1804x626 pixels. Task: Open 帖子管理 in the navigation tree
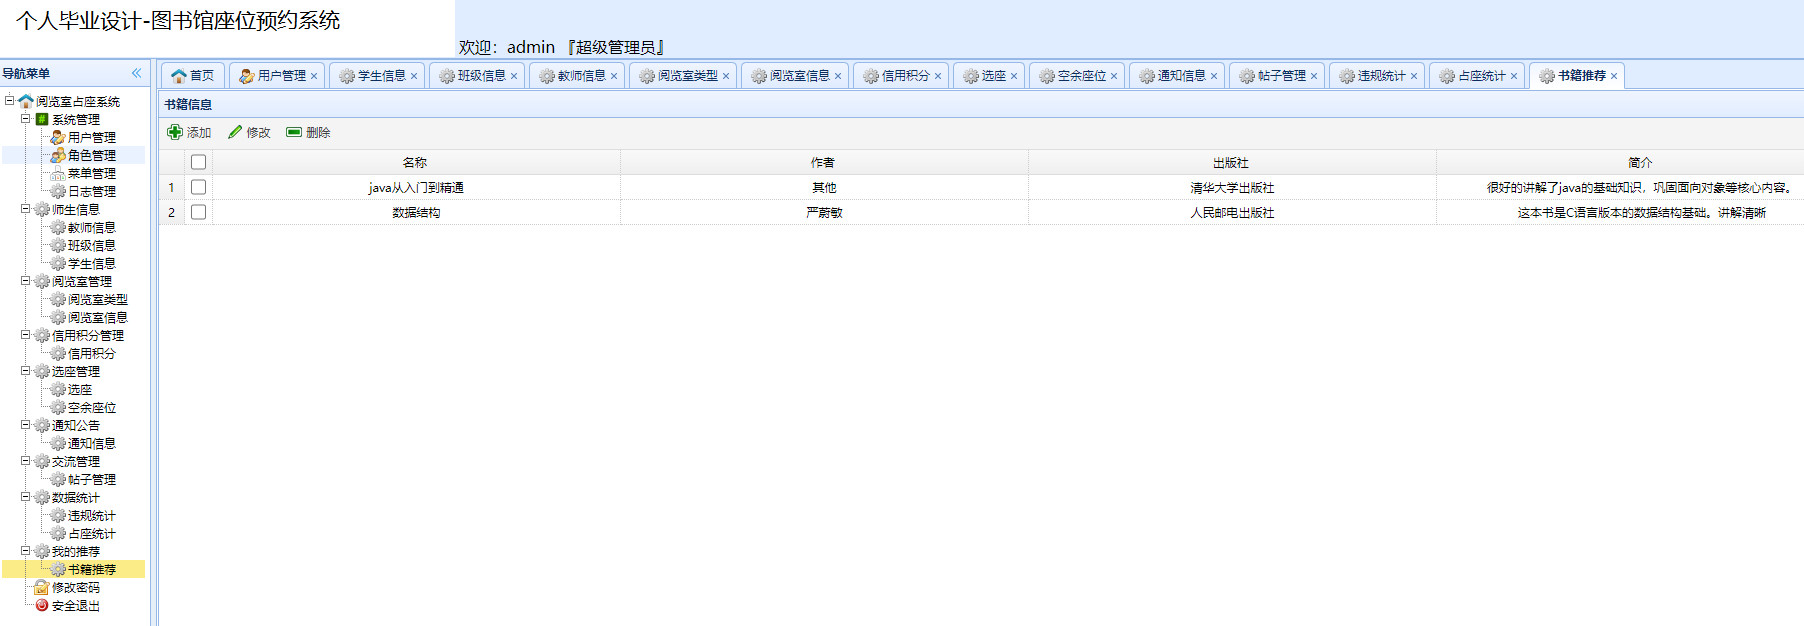click(92, 479)
